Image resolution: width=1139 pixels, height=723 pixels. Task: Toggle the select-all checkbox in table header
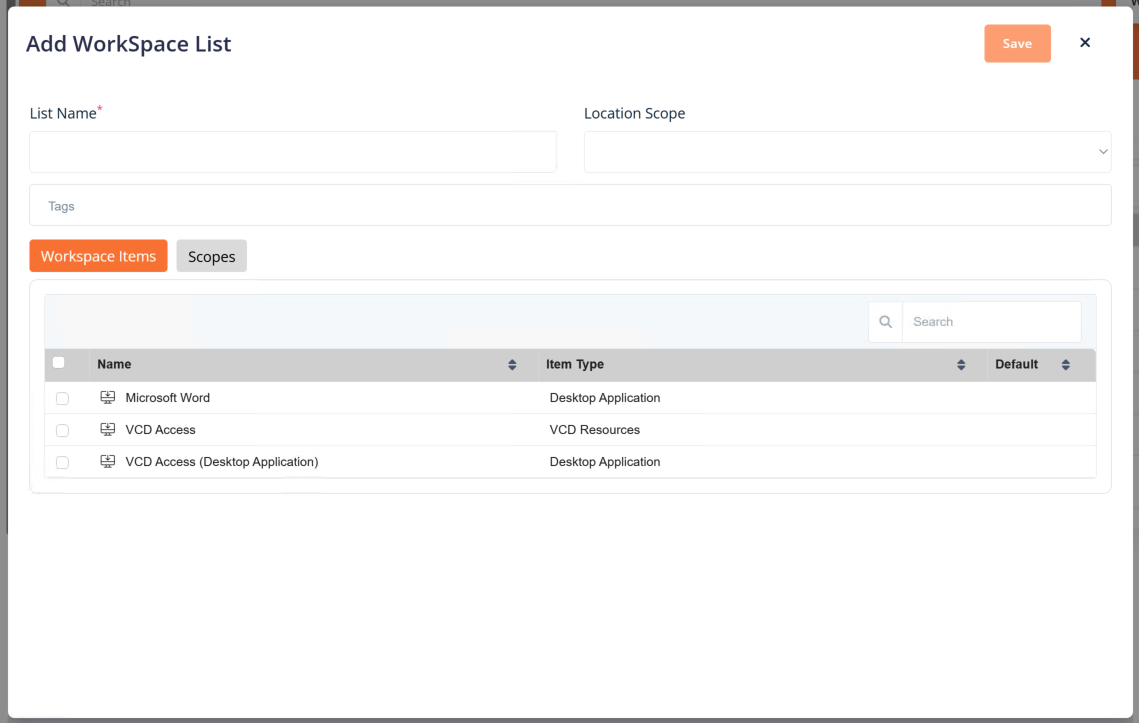58,363
